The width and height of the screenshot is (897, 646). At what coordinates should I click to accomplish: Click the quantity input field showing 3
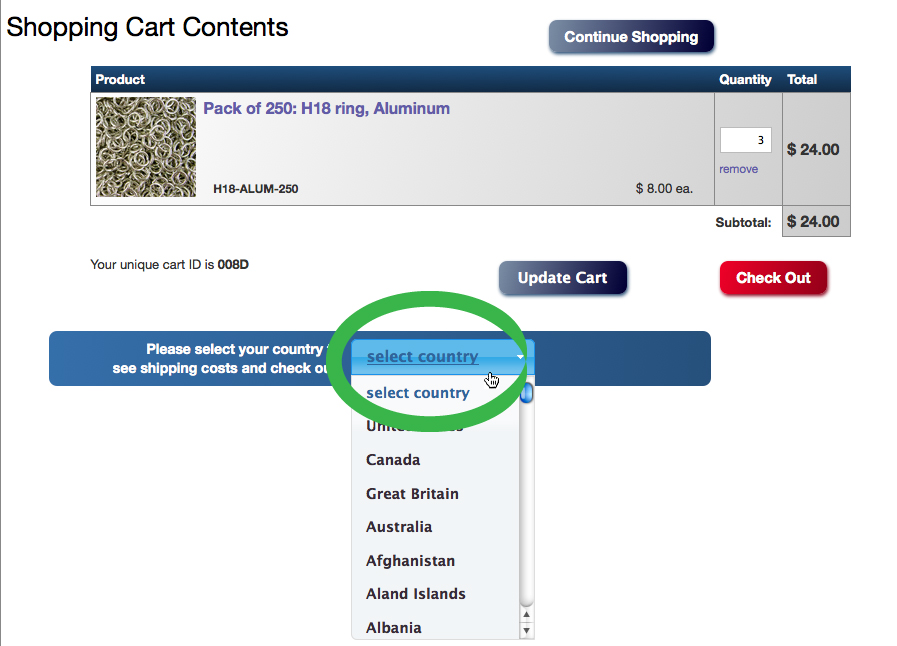pyautogui.click(x=746, y=140)
